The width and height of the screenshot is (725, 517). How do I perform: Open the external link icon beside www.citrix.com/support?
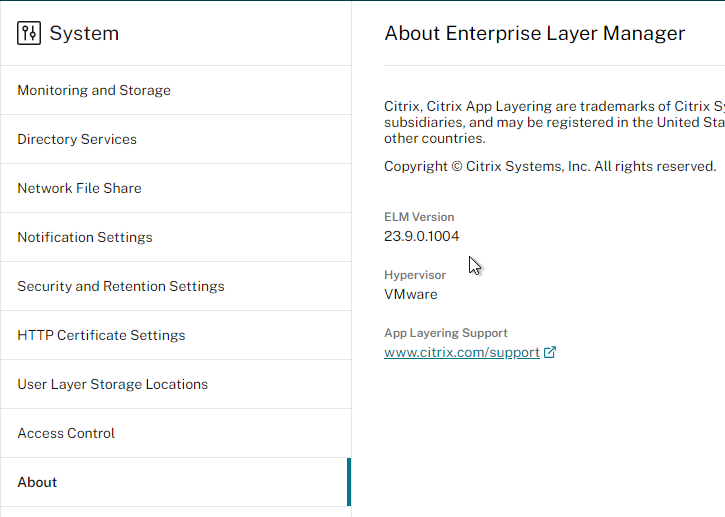(x=550, y=352)
